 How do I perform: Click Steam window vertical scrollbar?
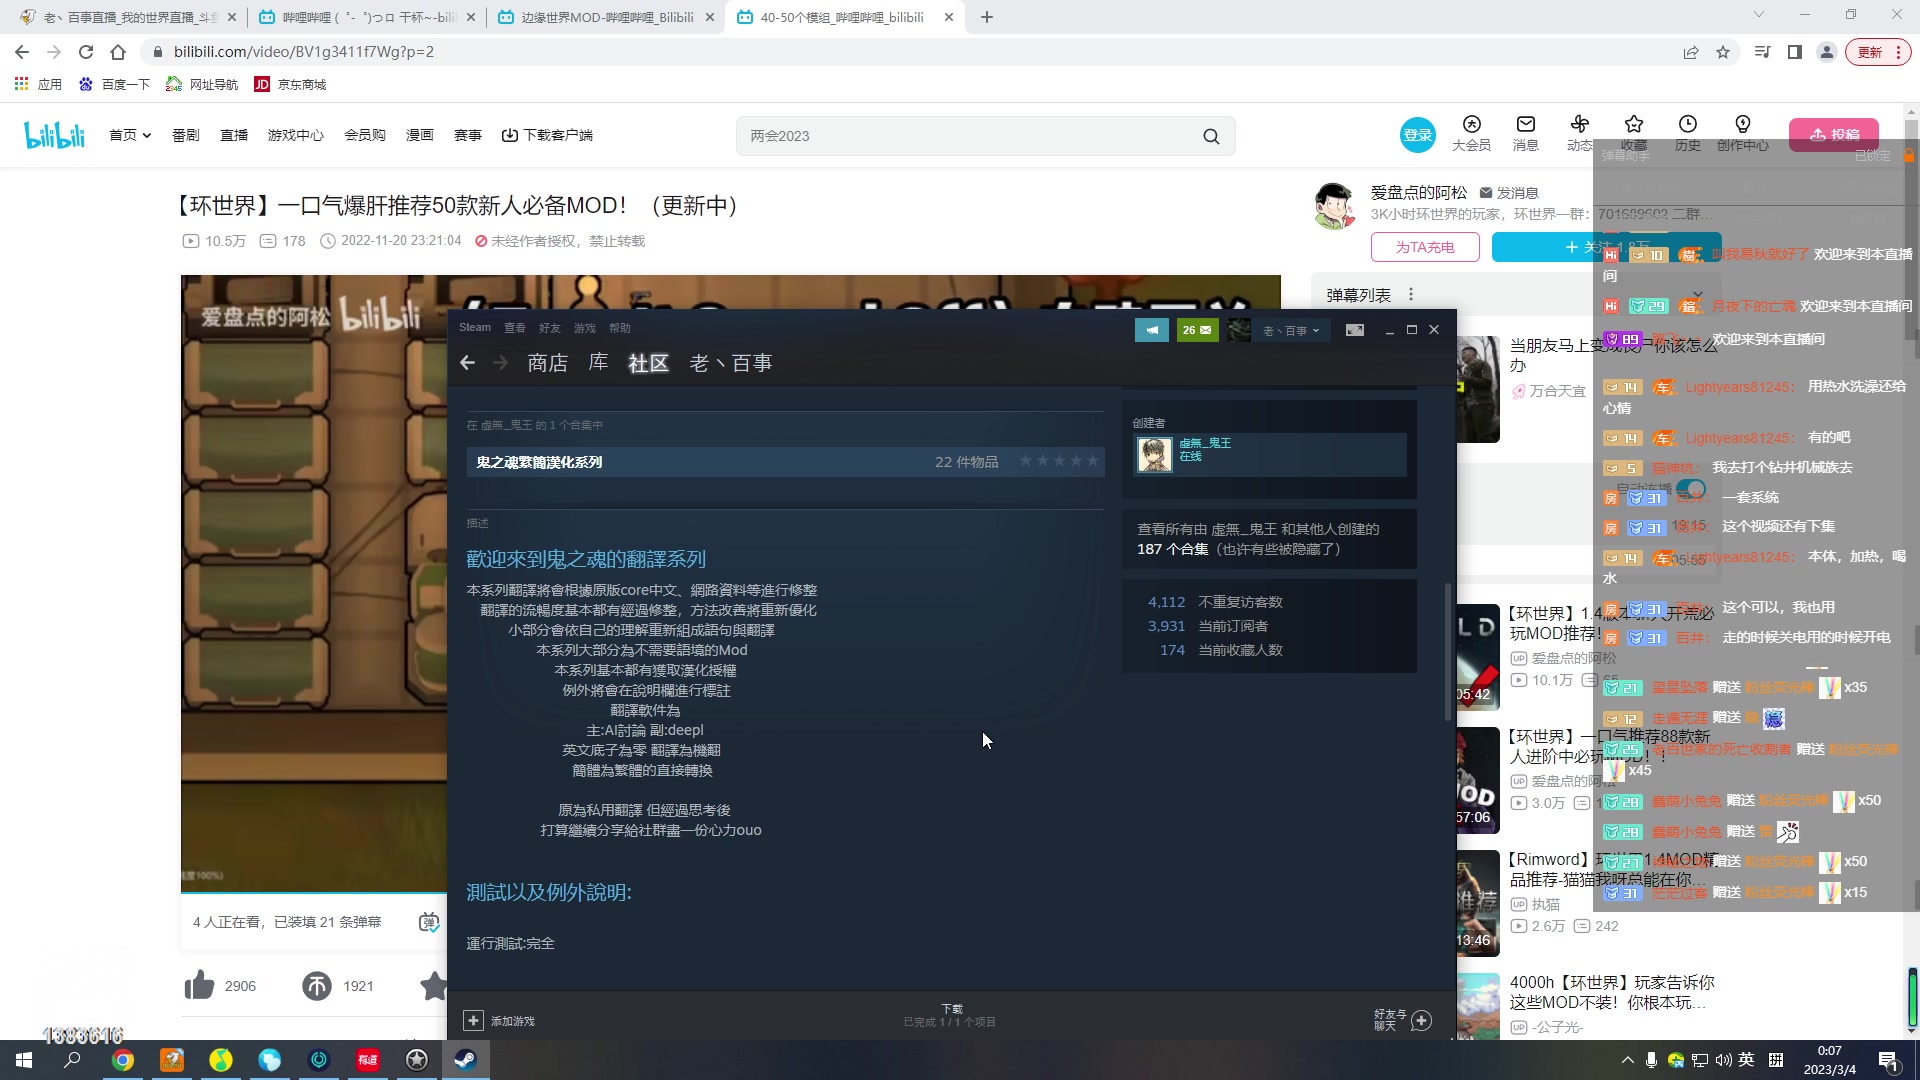pyautogui.click(x=1447, y=652)
